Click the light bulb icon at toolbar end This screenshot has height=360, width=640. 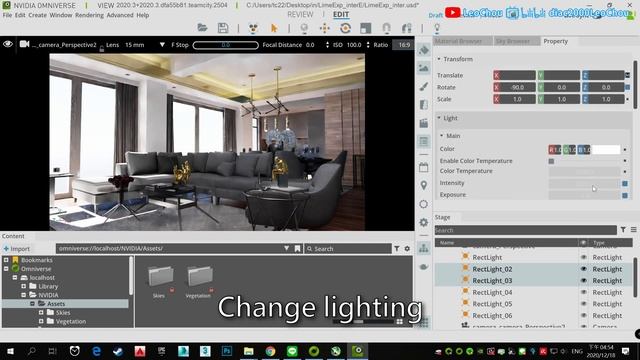tap(437, 28)
